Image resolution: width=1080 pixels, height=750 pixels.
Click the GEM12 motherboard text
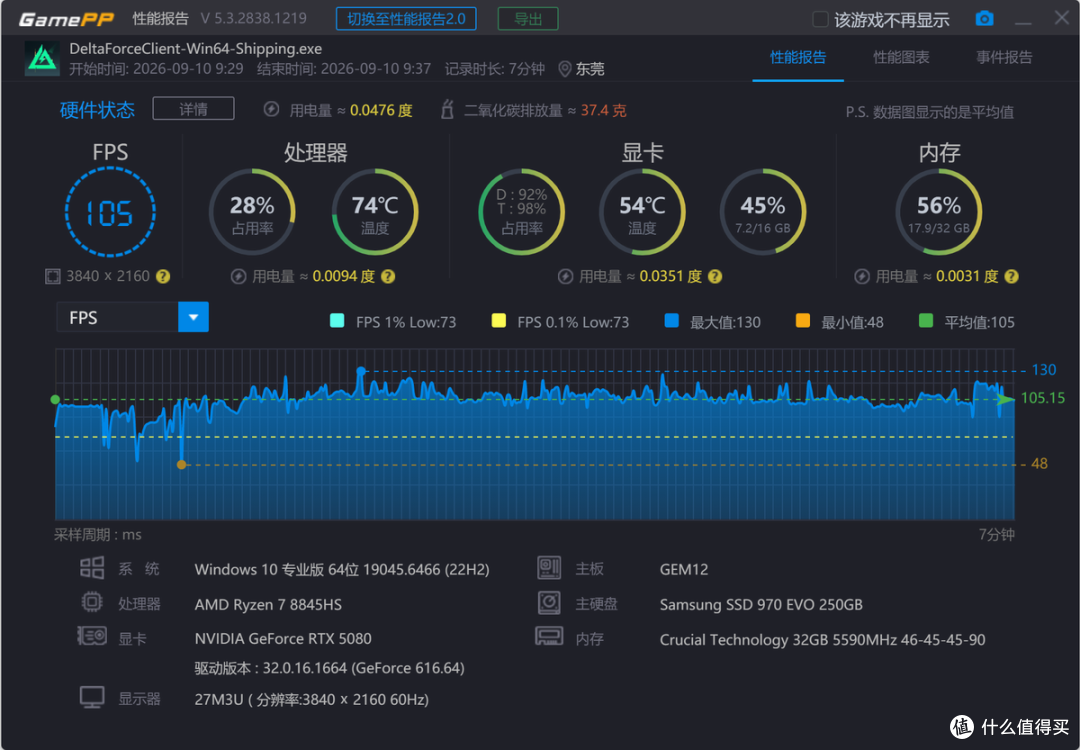(x=684, y=570)
